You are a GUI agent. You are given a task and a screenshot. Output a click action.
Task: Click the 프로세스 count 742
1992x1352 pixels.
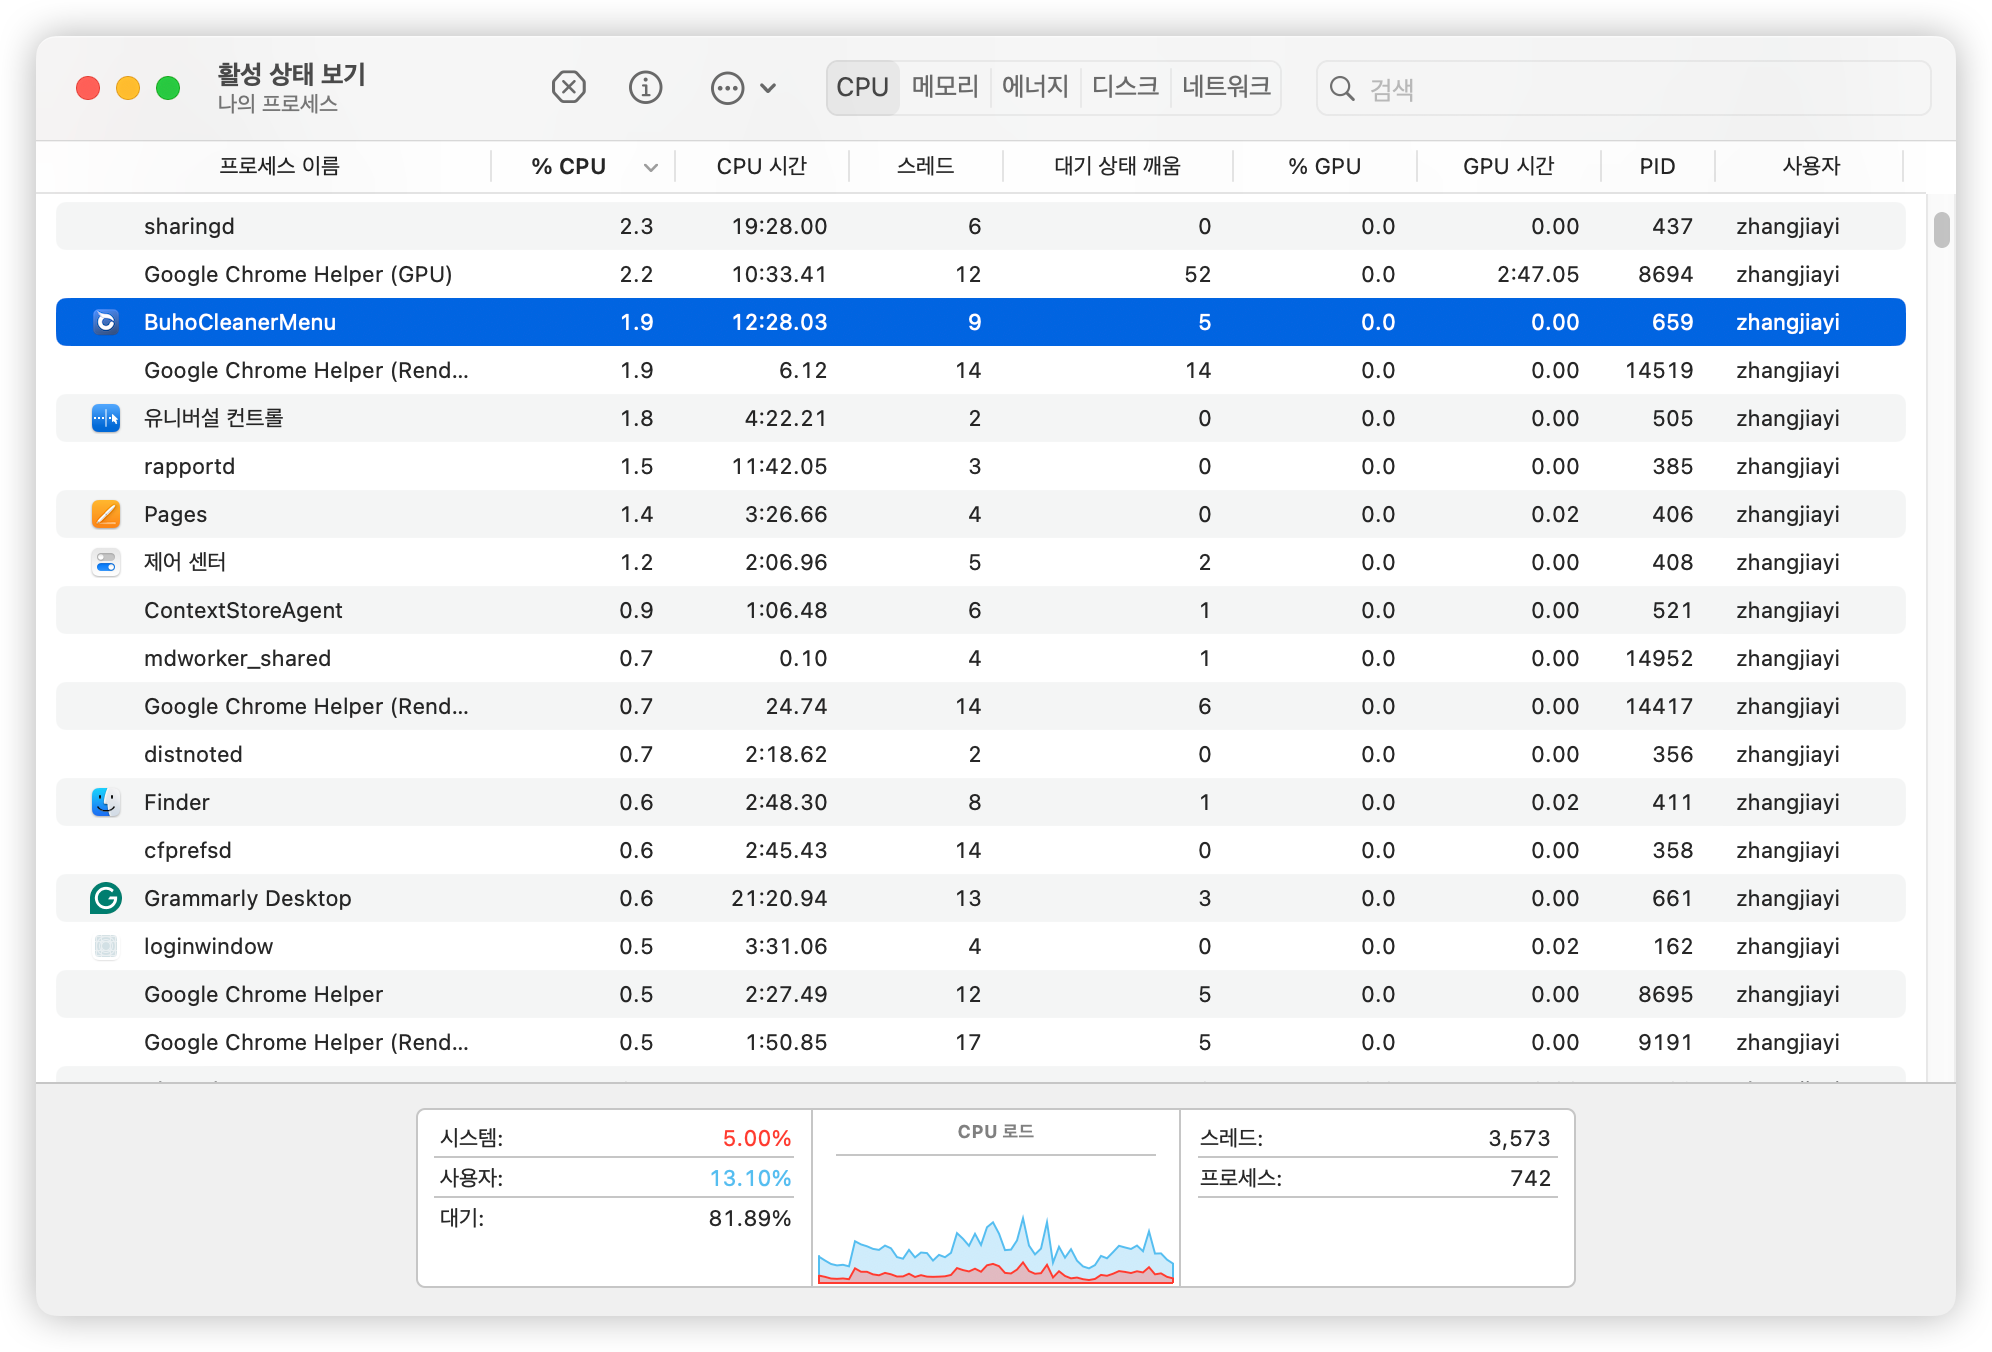click(1530, 1178)
